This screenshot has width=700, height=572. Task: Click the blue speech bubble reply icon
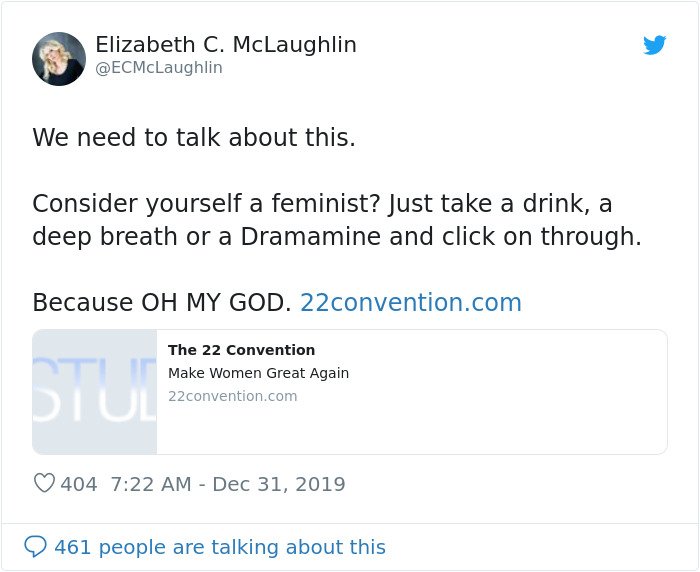coord(35,547)
